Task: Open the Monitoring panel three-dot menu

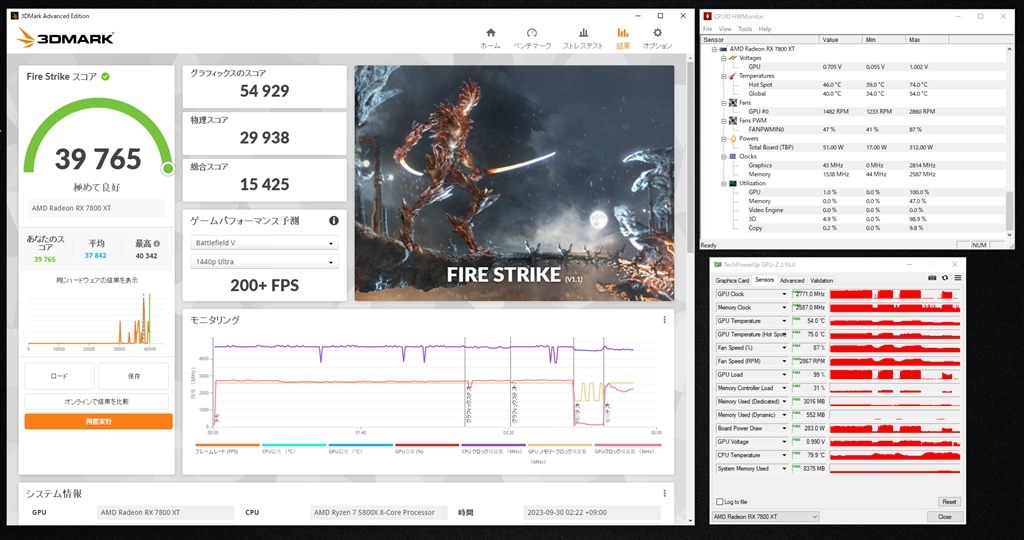Action: (664, 320)
